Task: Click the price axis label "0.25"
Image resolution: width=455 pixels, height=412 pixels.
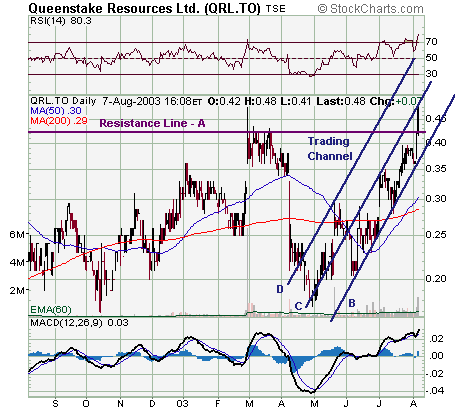Action: pyautogui.click(x=436, y=235)
